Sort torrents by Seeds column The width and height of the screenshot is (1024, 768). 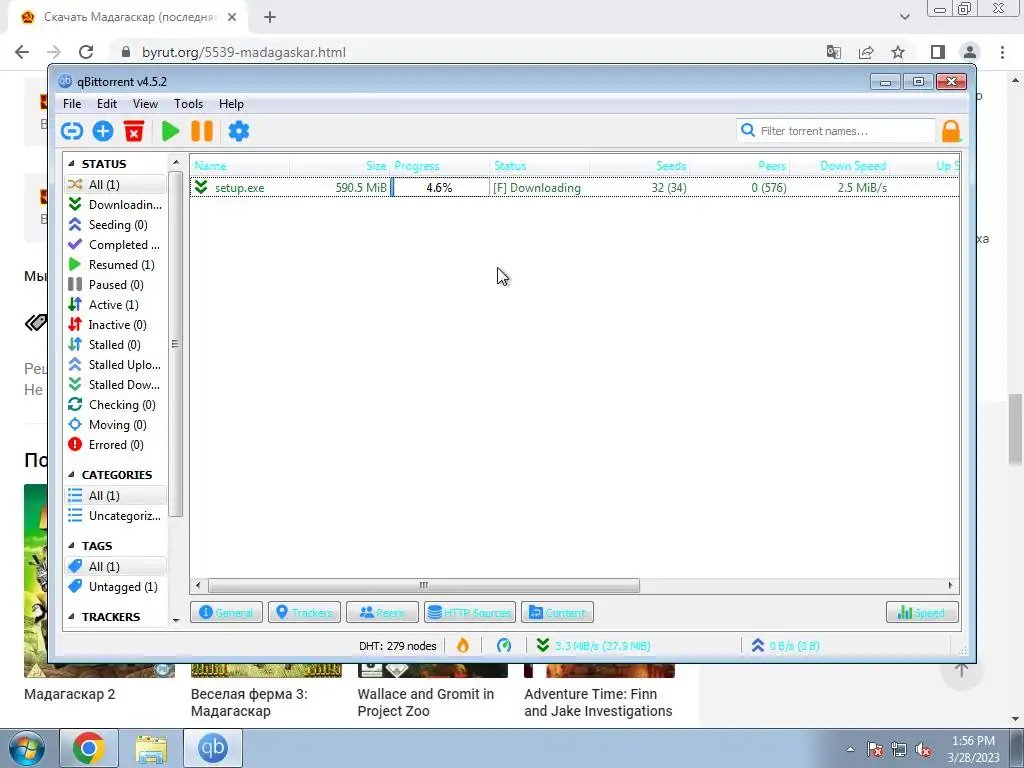click(x=639, y=166)
